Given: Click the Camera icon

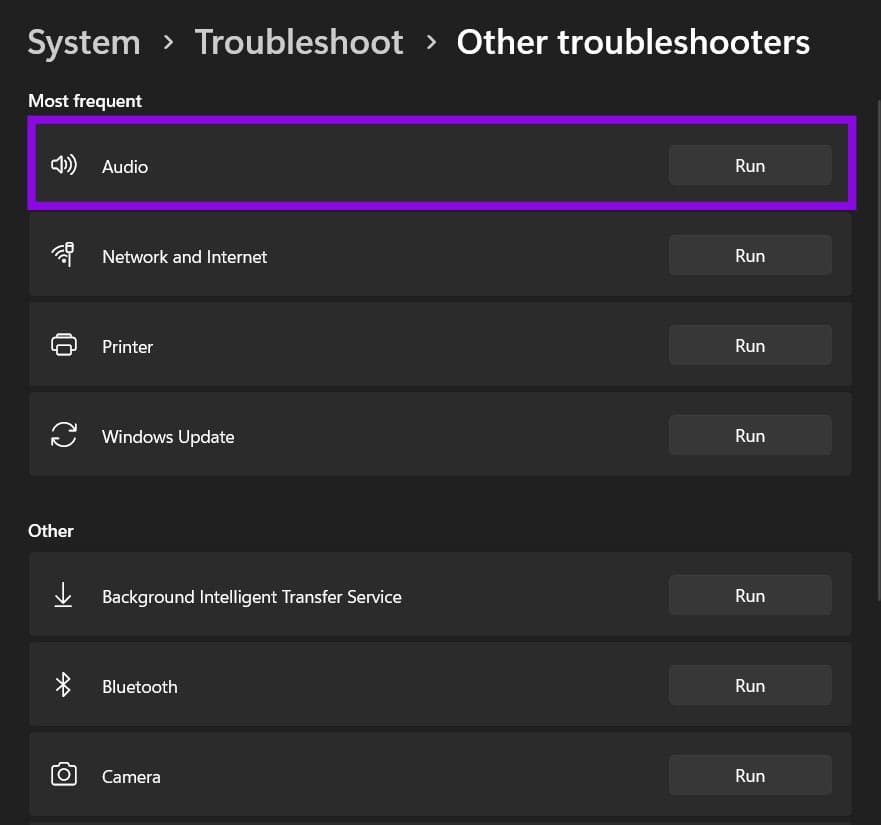Looking at the screenshot, I should tap(64, 774).
